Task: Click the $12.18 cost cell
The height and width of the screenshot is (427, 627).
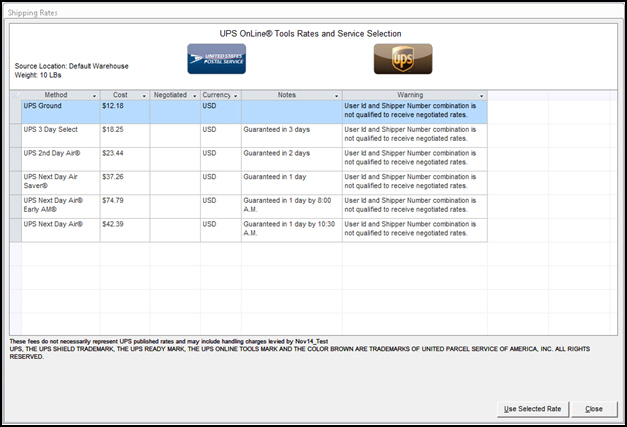Action: 125,112
